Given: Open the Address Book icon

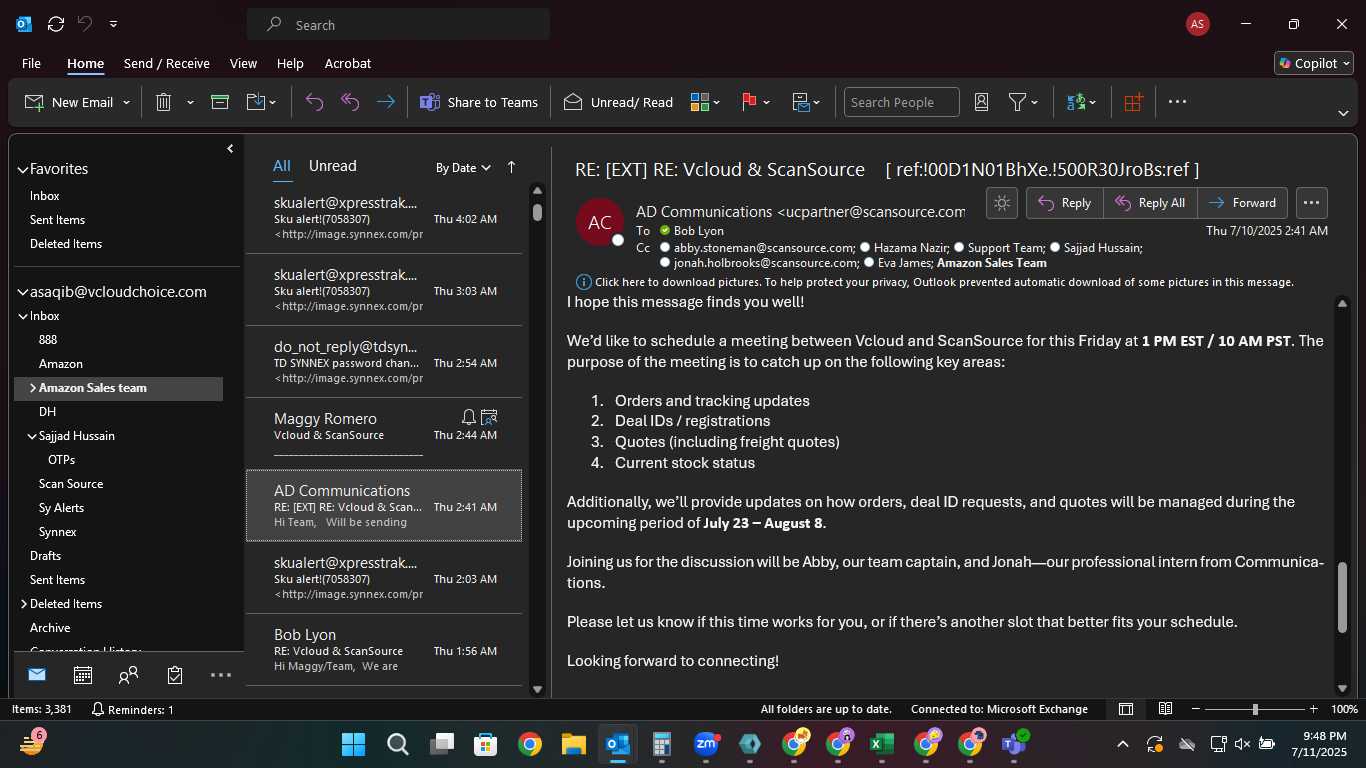Looking at the screenshot, I should (x=981, y=102).
